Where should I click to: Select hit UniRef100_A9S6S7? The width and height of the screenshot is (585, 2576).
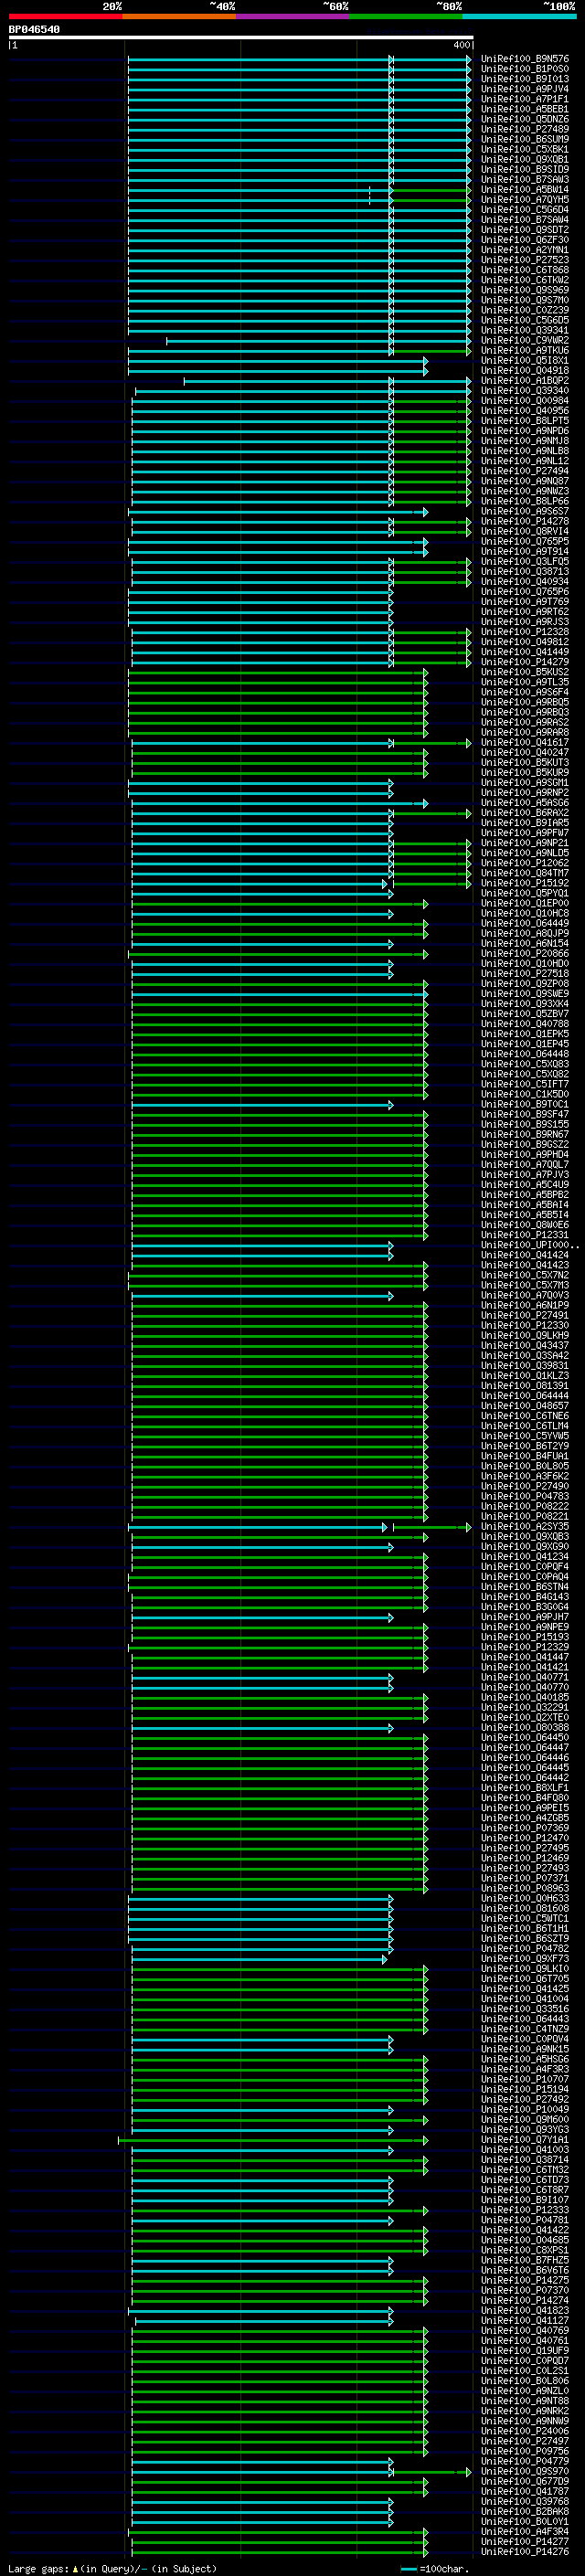point(525,511)
